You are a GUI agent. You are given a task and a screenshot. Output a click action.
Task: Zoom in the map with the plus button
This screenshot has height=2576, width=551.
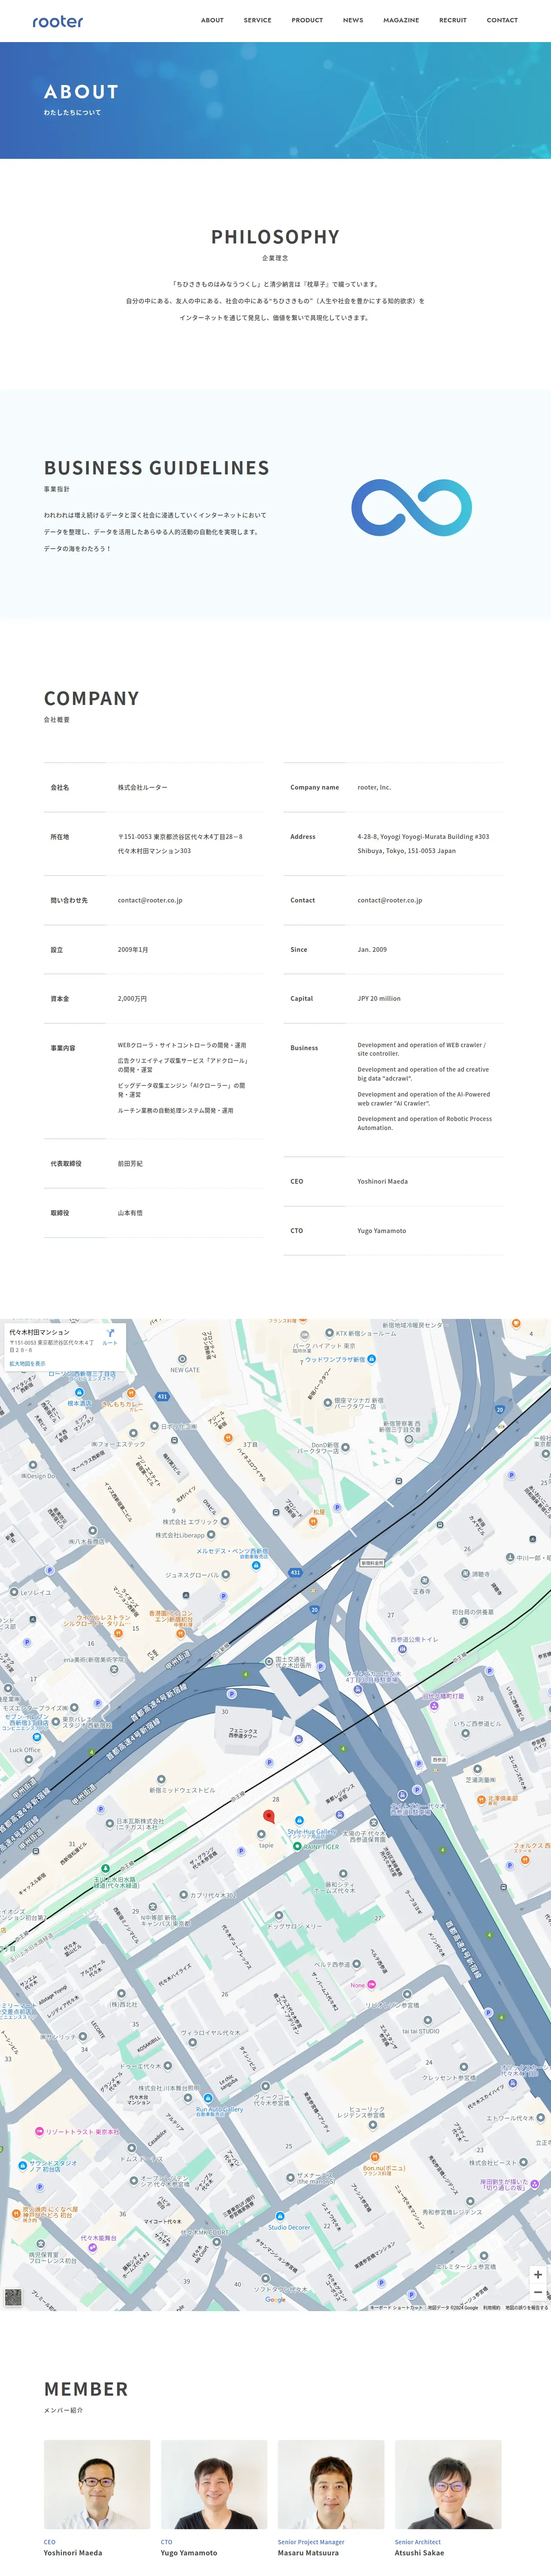(538, 2274)
